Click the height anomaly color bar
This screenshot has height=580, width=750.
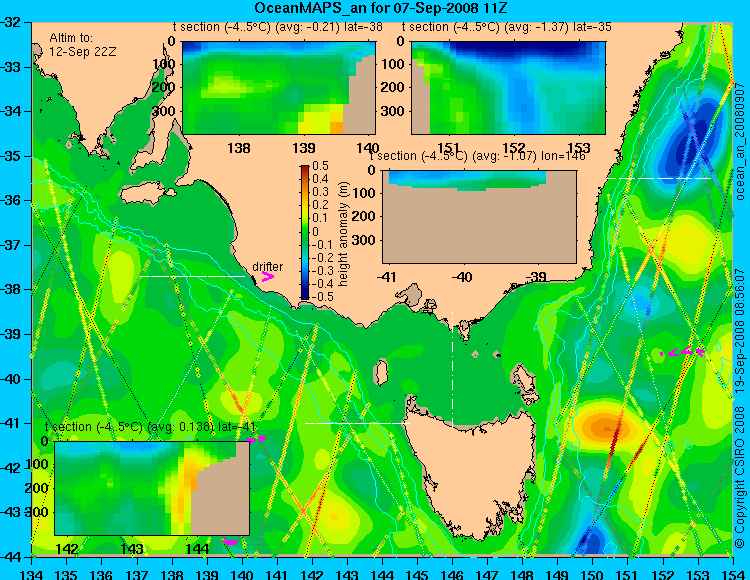305,232
